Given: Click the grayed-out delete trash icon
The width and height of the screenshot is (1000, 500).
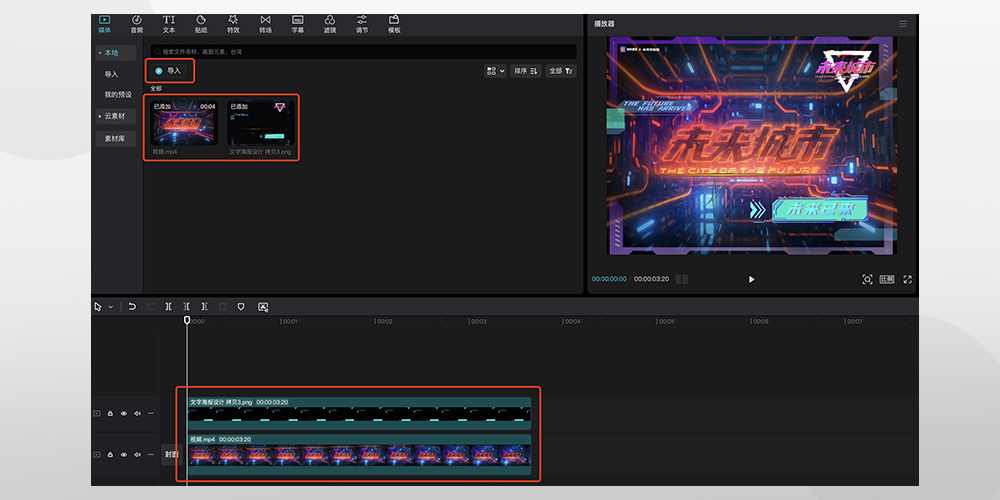Looking at the screenshot, I should pyautogui.click(x=223, y=307).
